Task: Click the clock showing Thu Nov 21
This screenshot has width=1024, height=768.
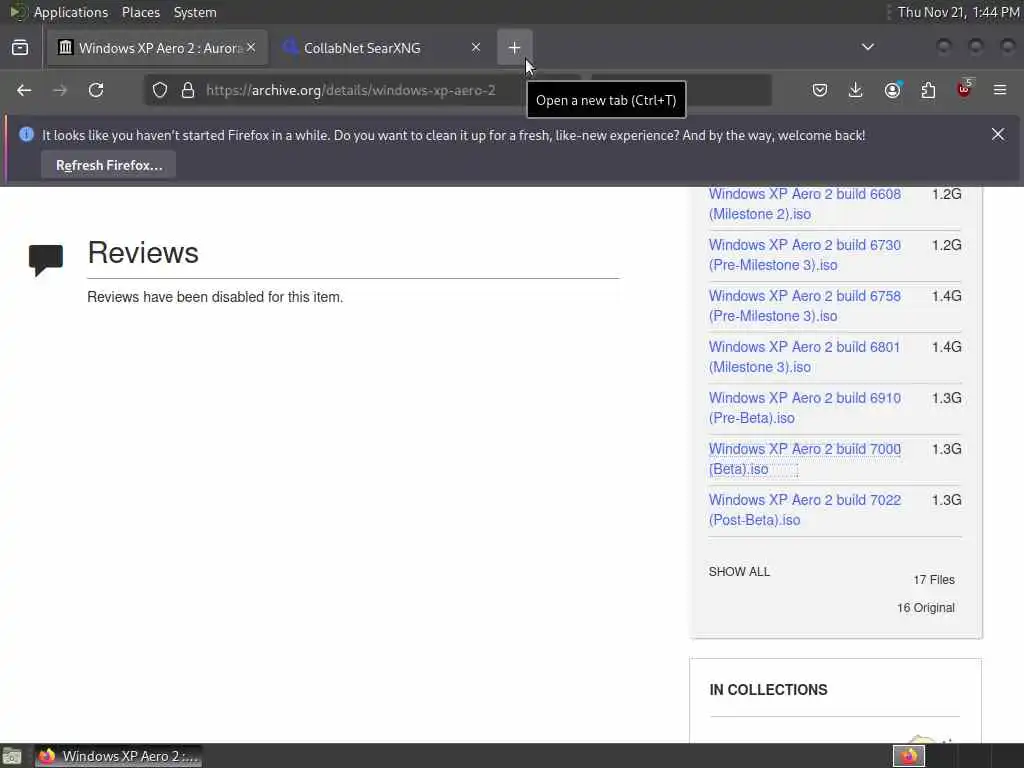Action: (957, 12)
